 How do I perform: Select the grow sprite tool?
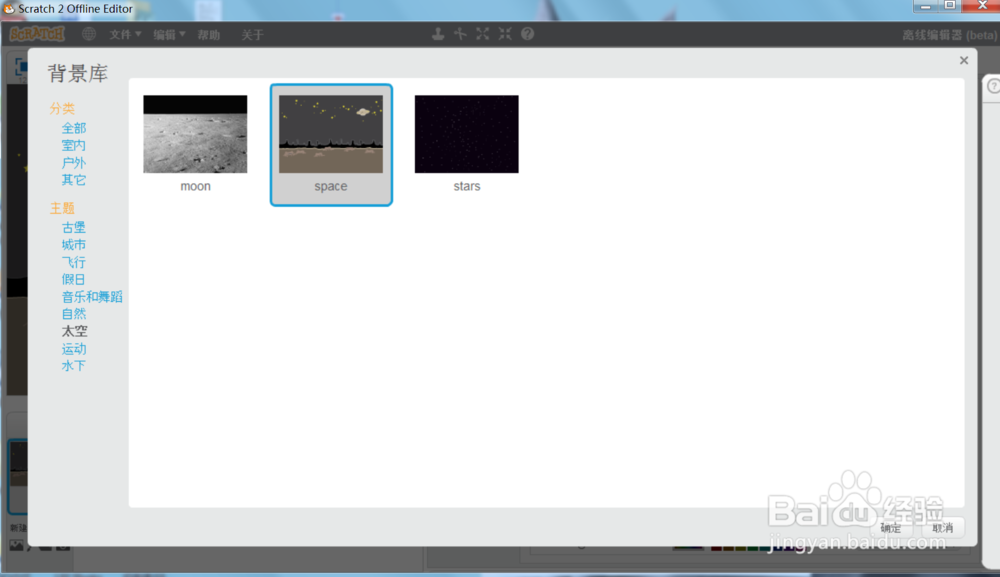pyautogui.click(x=483, y=34)
